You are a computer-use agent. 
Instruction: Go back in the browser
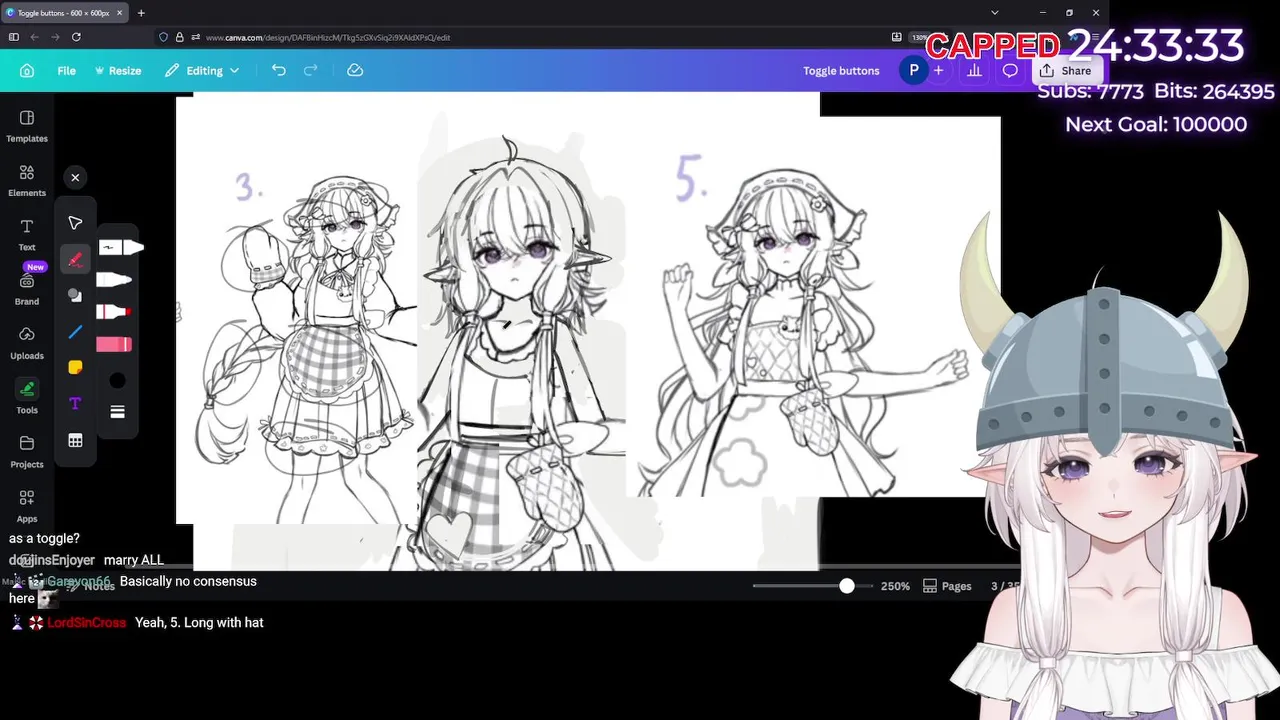point(34,37)
